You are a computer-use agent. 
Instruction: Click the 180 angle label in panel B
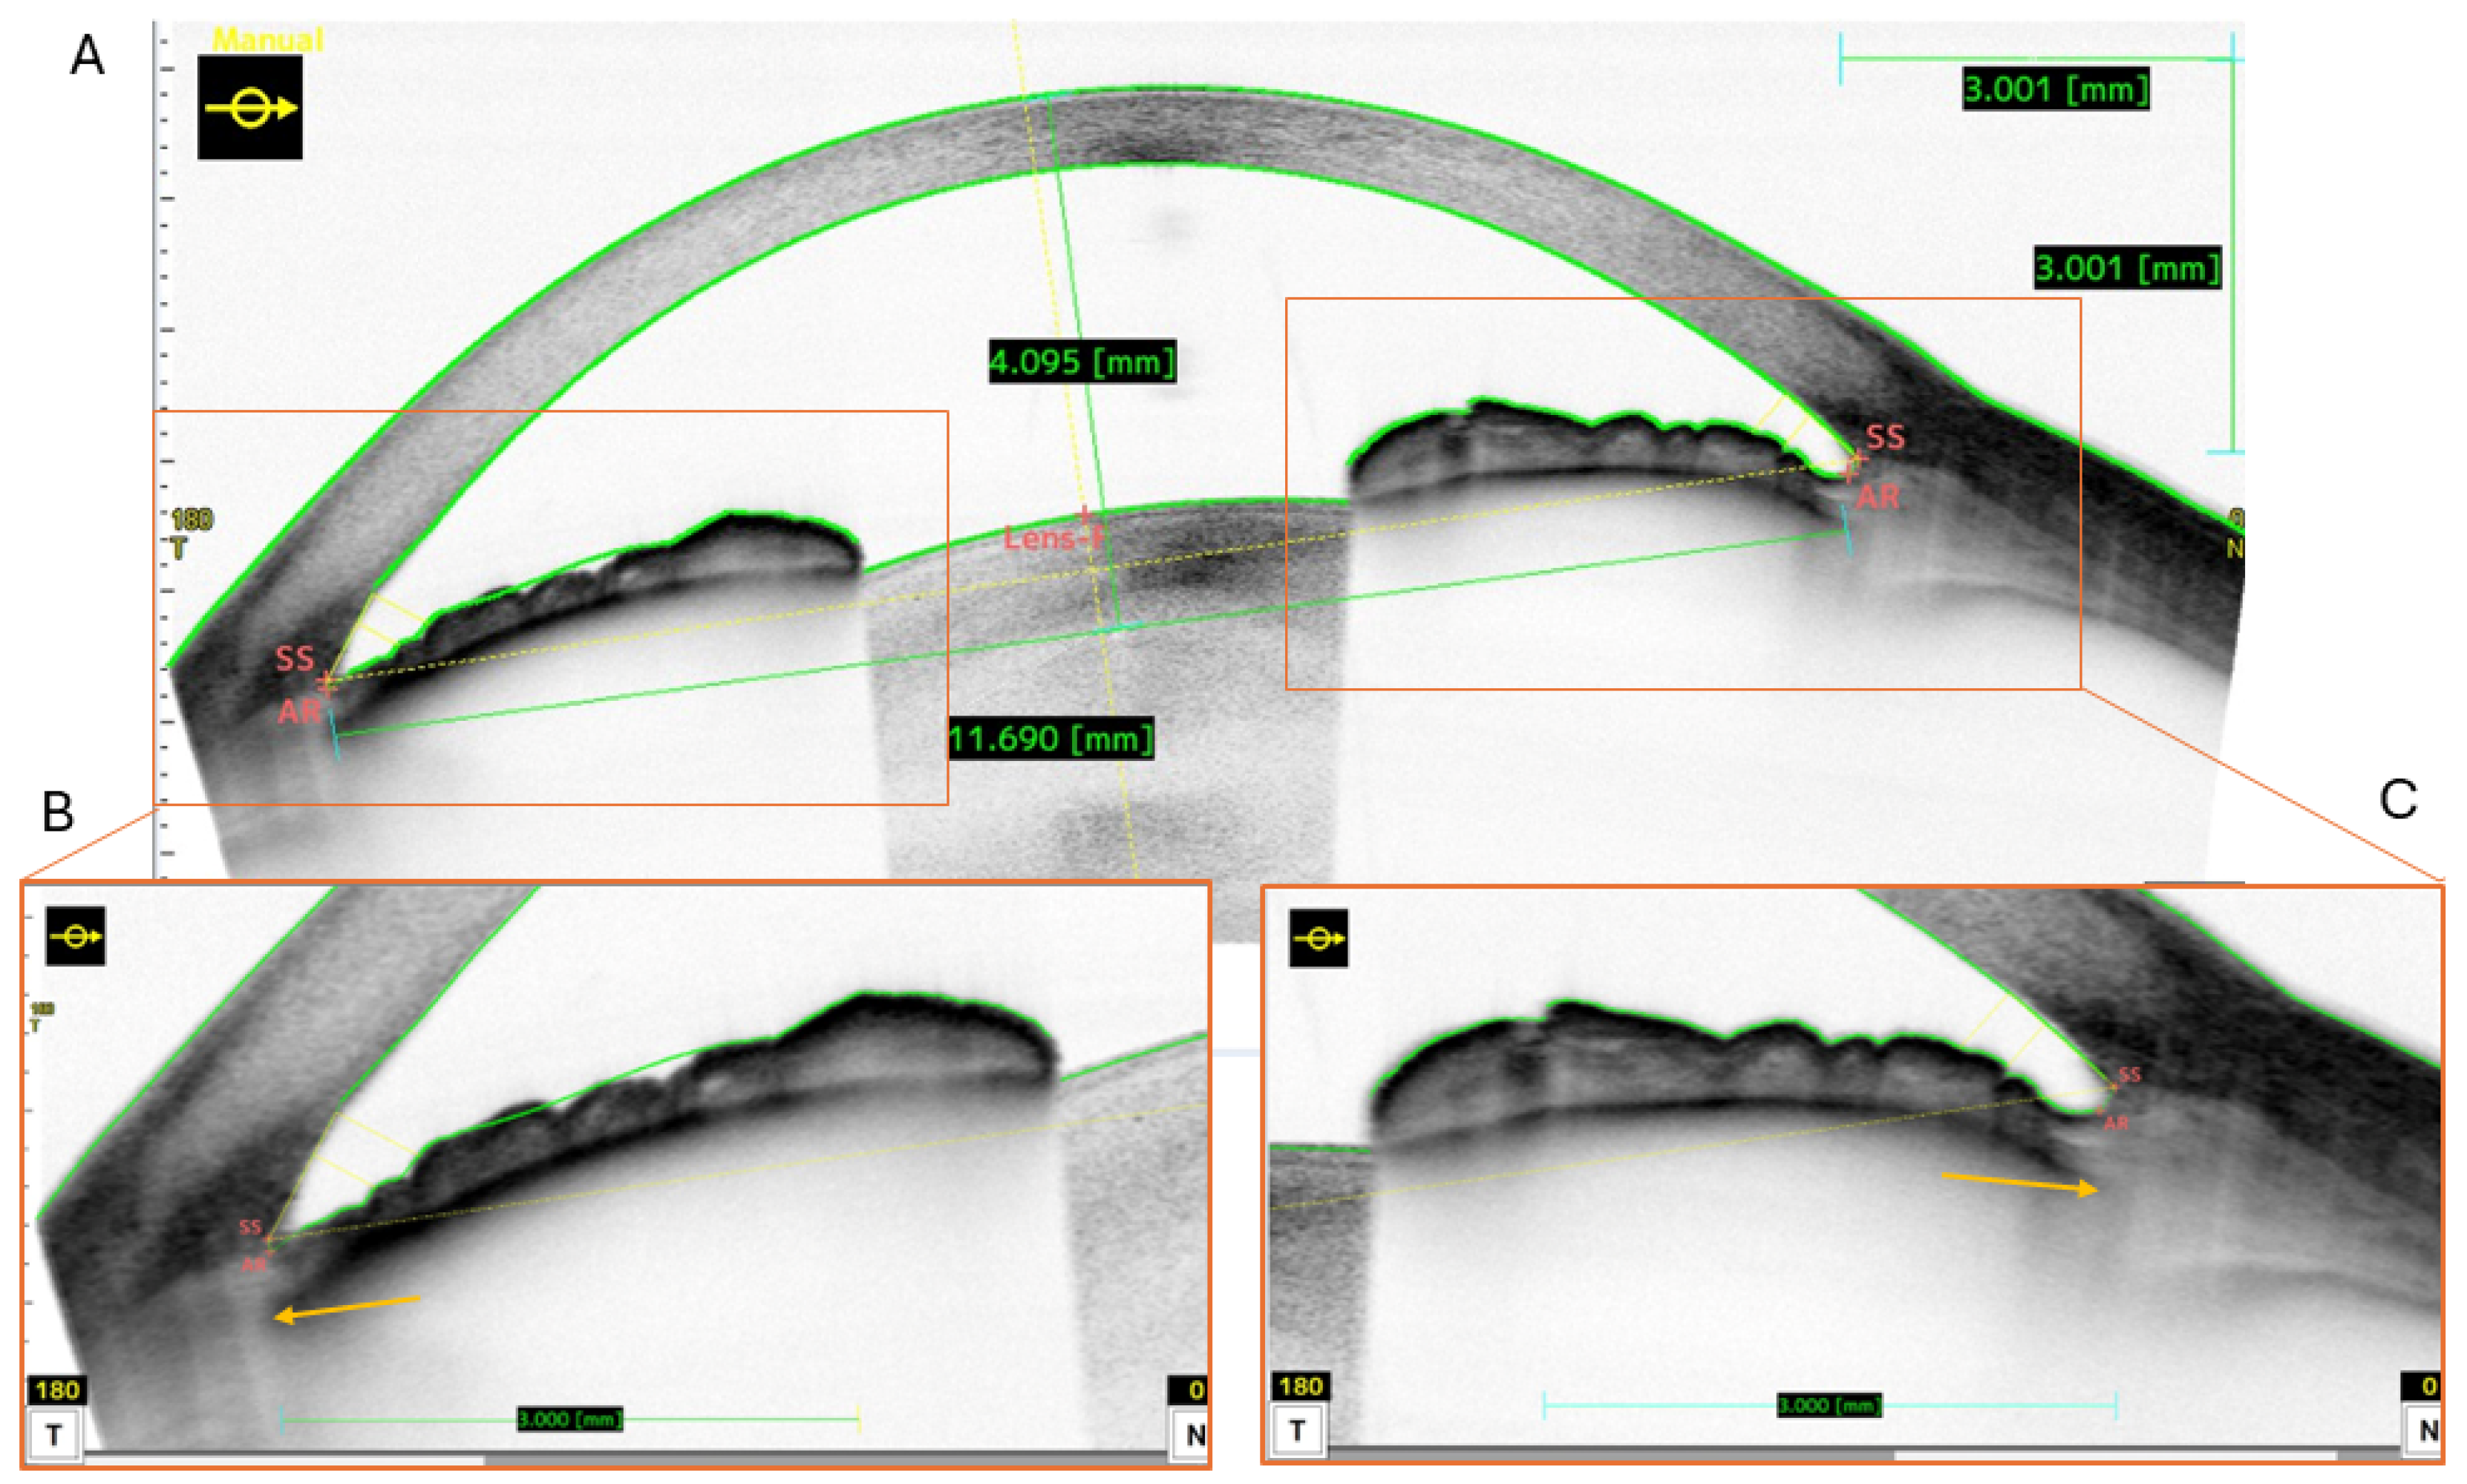point(57,1390)
